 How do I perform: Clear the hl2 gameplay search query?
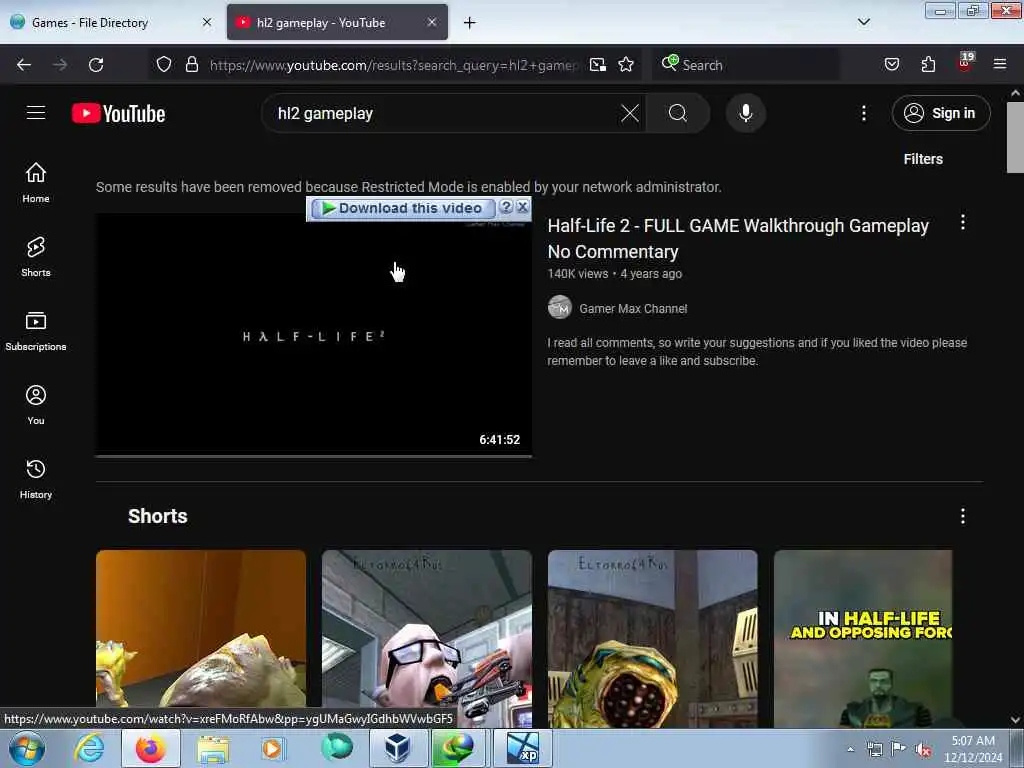pyautogui.click(x=630, y=113)
